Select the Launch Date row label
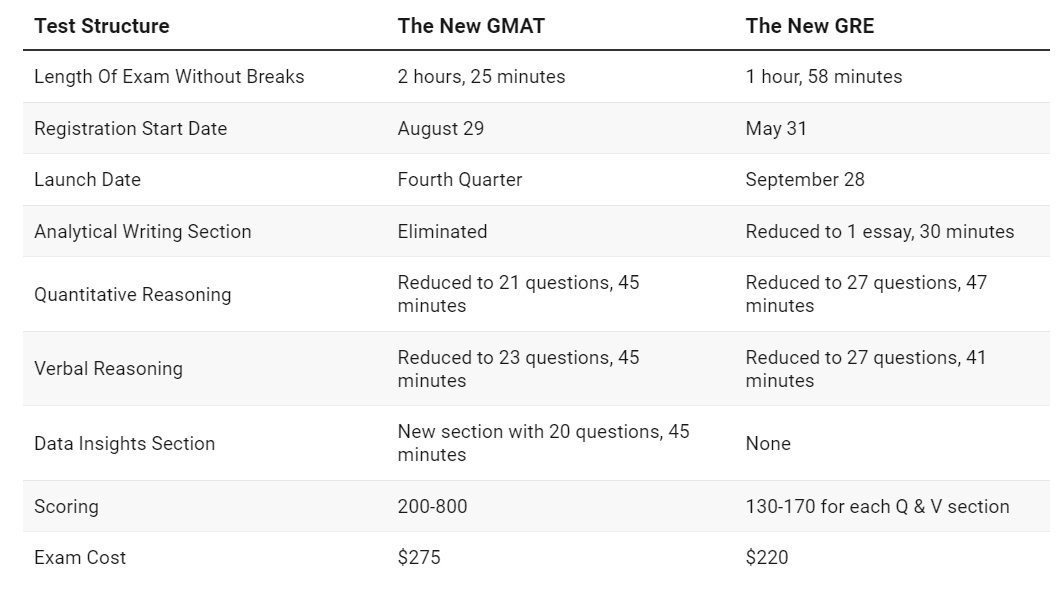Screen dimensions: 1064x589 [87, 180]
